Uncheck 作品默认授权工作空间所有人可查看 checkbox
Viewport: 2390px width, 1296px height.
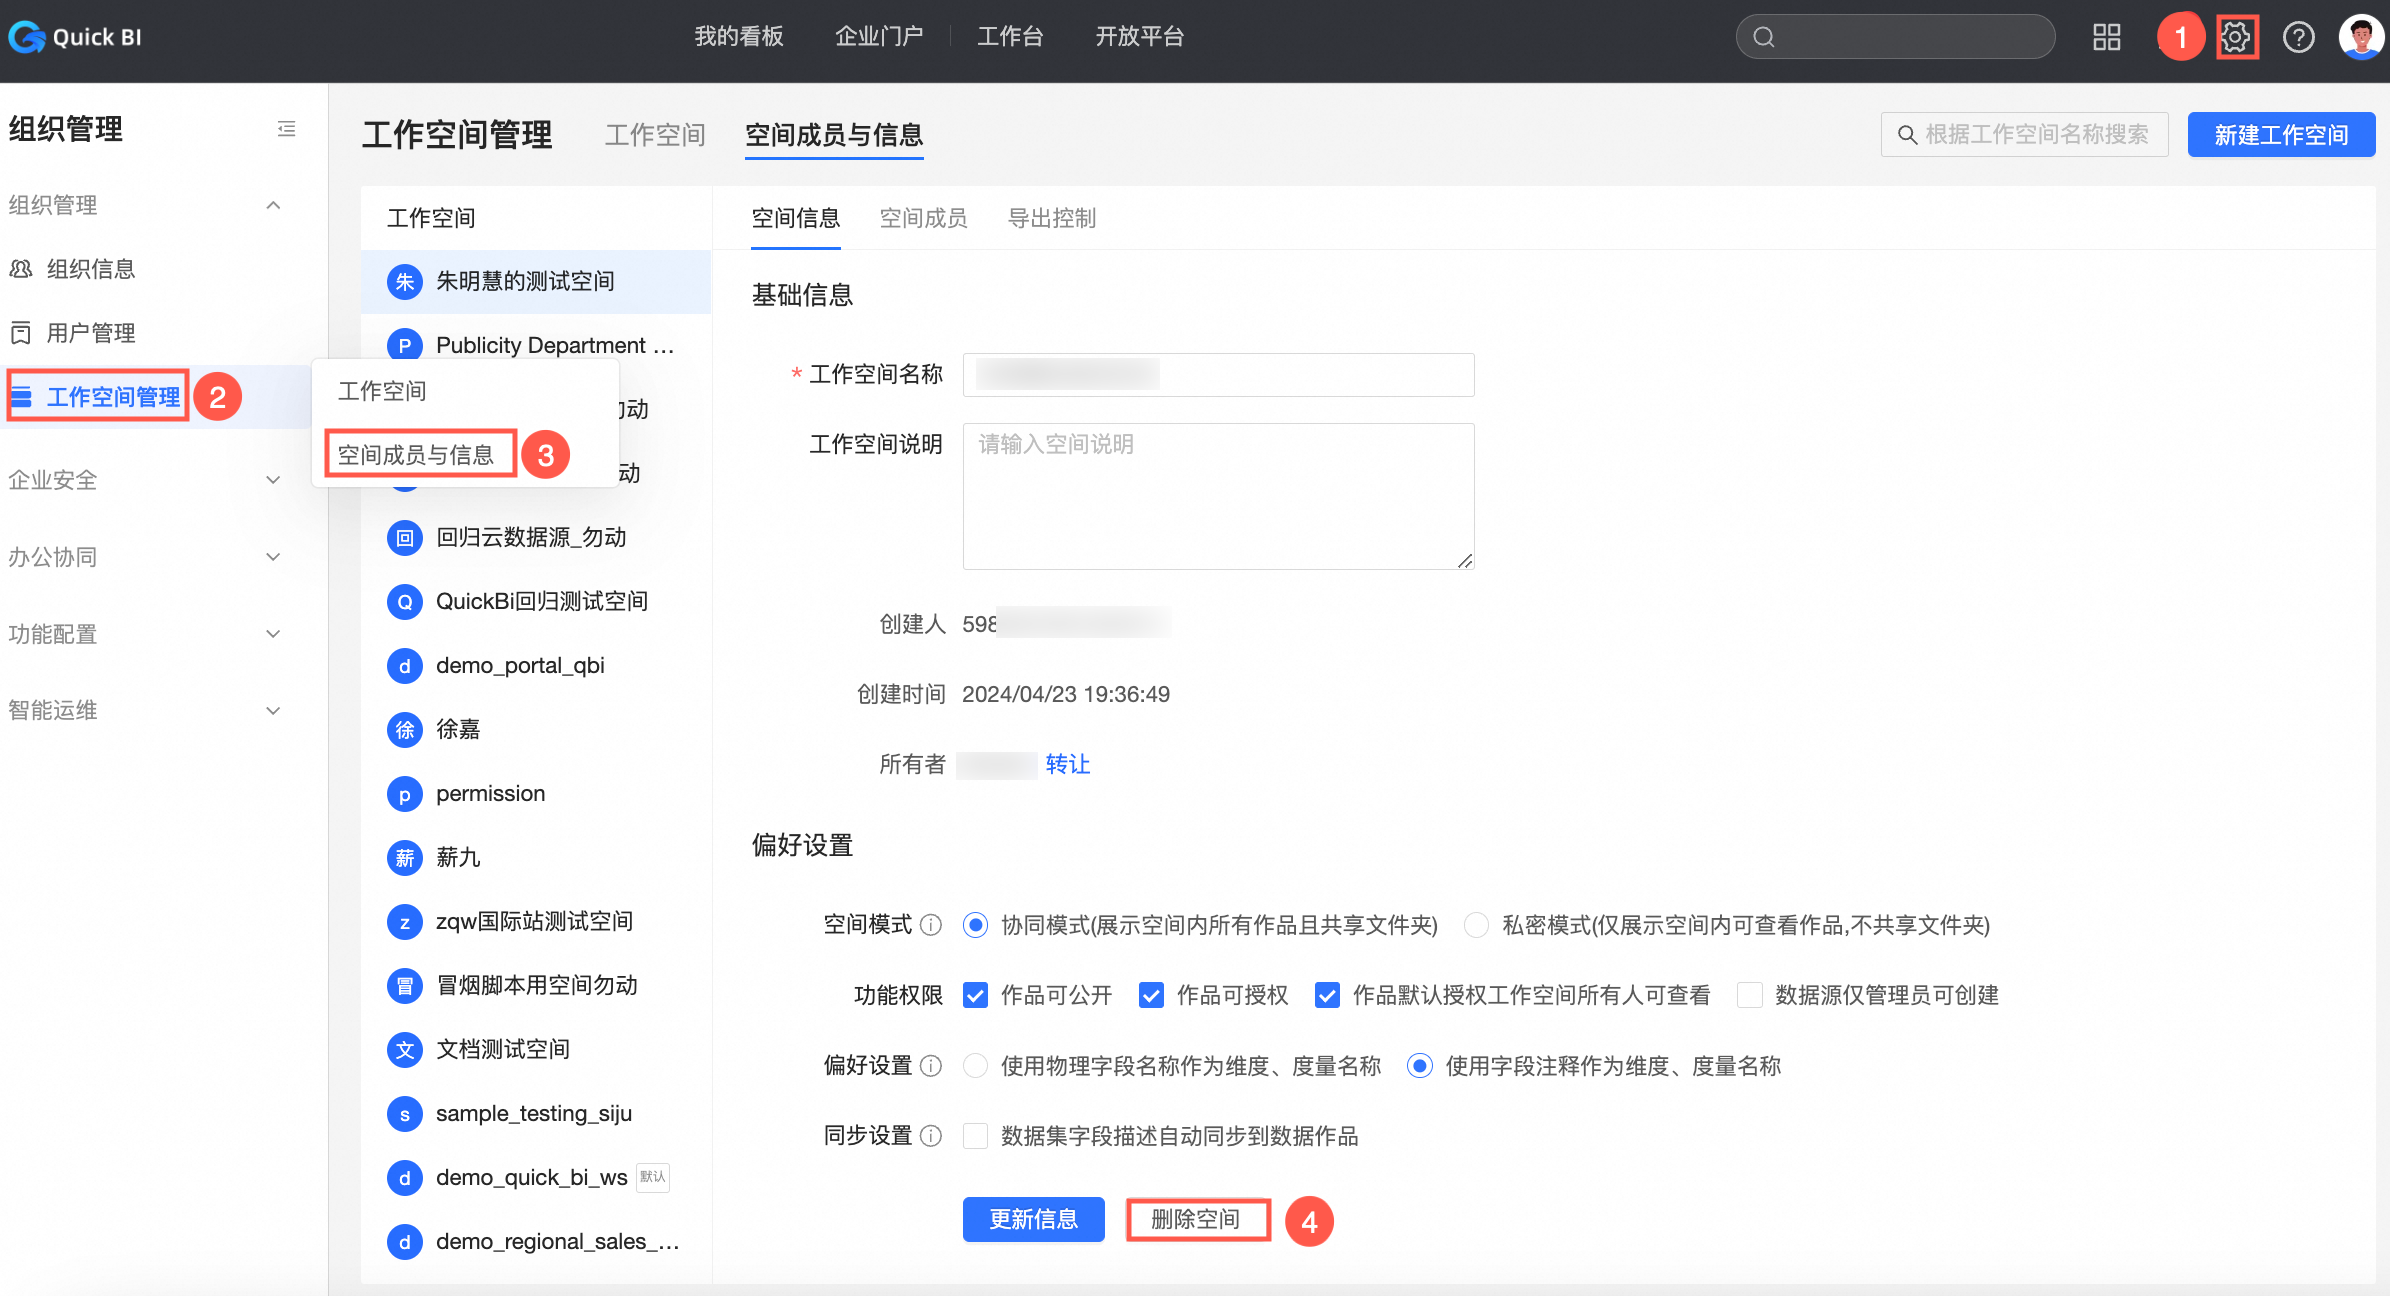coord(1327,995)
